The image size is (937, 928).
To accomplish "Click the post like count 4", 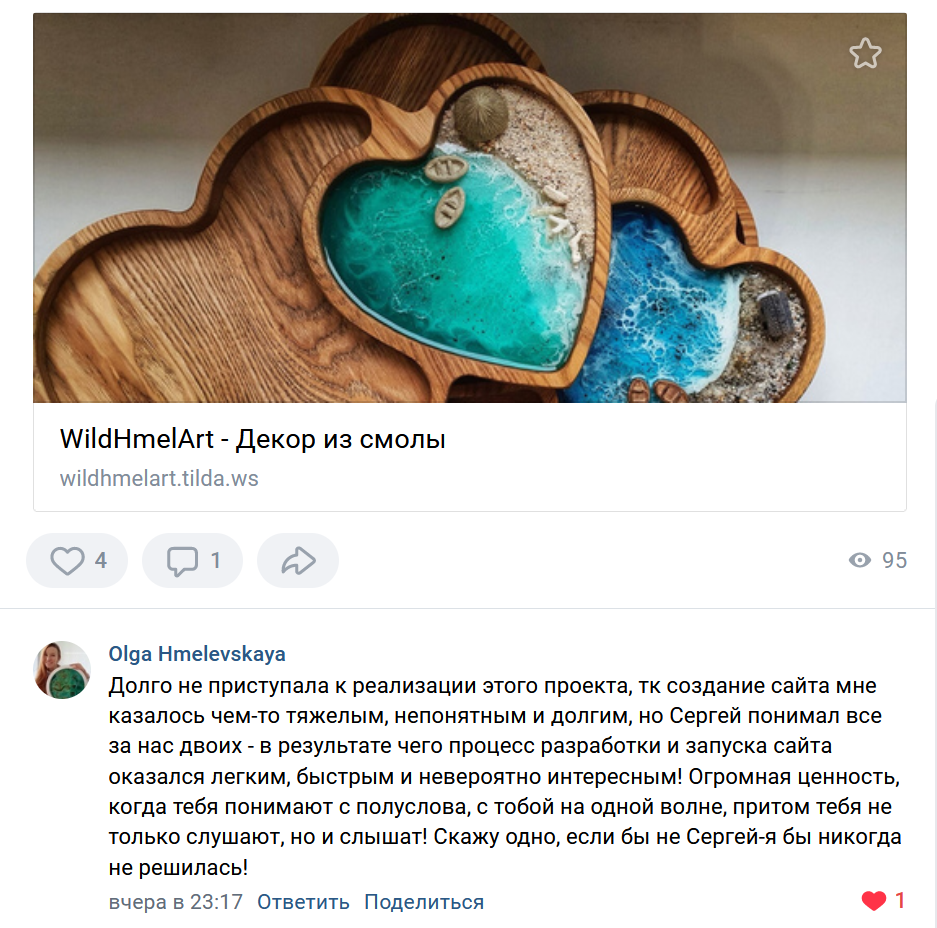I will (x=101, y=561).
